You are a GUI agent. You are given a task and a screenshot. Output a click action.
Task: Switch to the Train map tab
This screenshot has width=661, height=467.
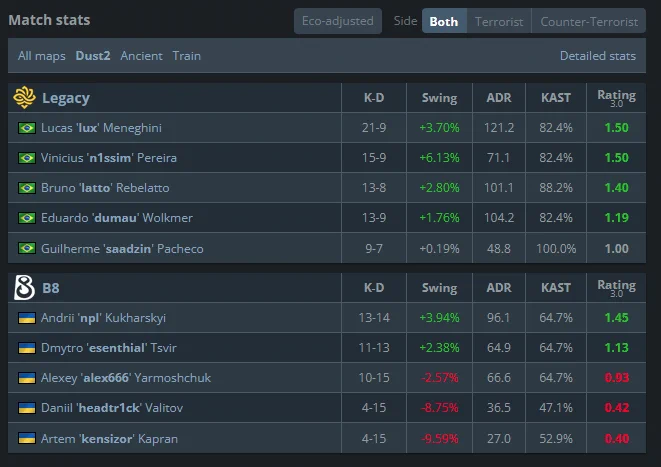click(186, 56)
